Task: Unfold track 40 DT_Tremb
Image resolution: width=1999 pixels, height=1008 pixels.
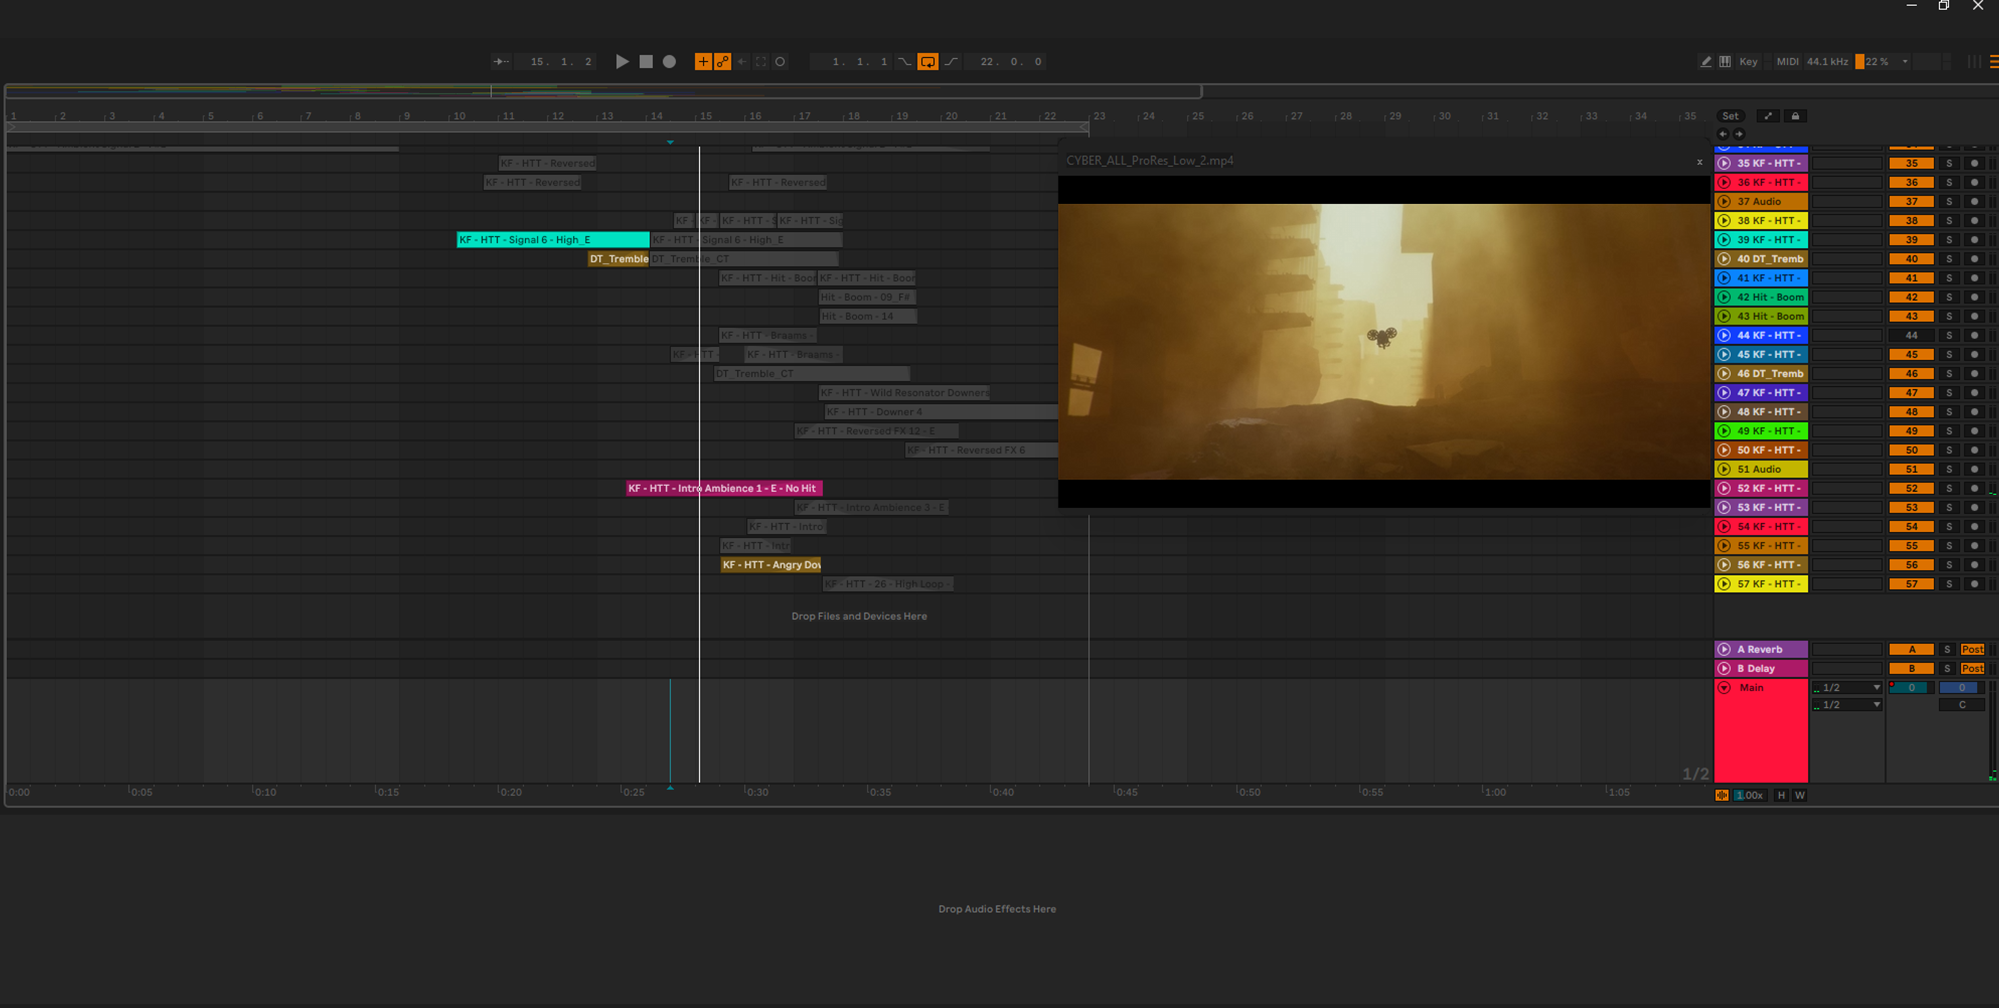Action: [1724, 259]
